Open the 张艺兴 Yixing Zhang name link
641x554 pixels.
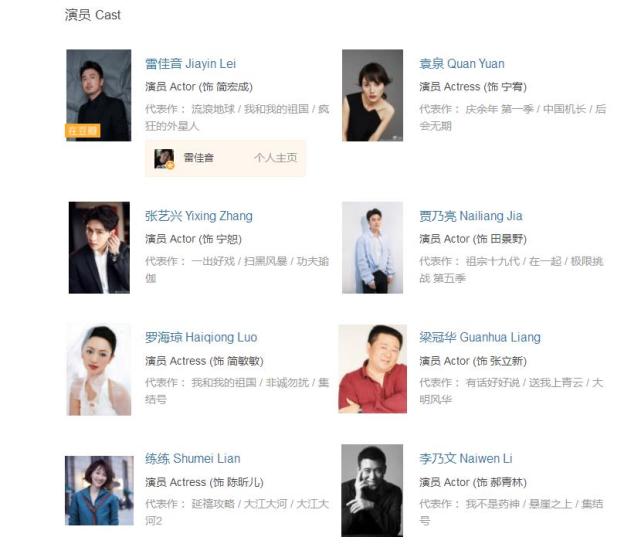(x=199, y=216)
